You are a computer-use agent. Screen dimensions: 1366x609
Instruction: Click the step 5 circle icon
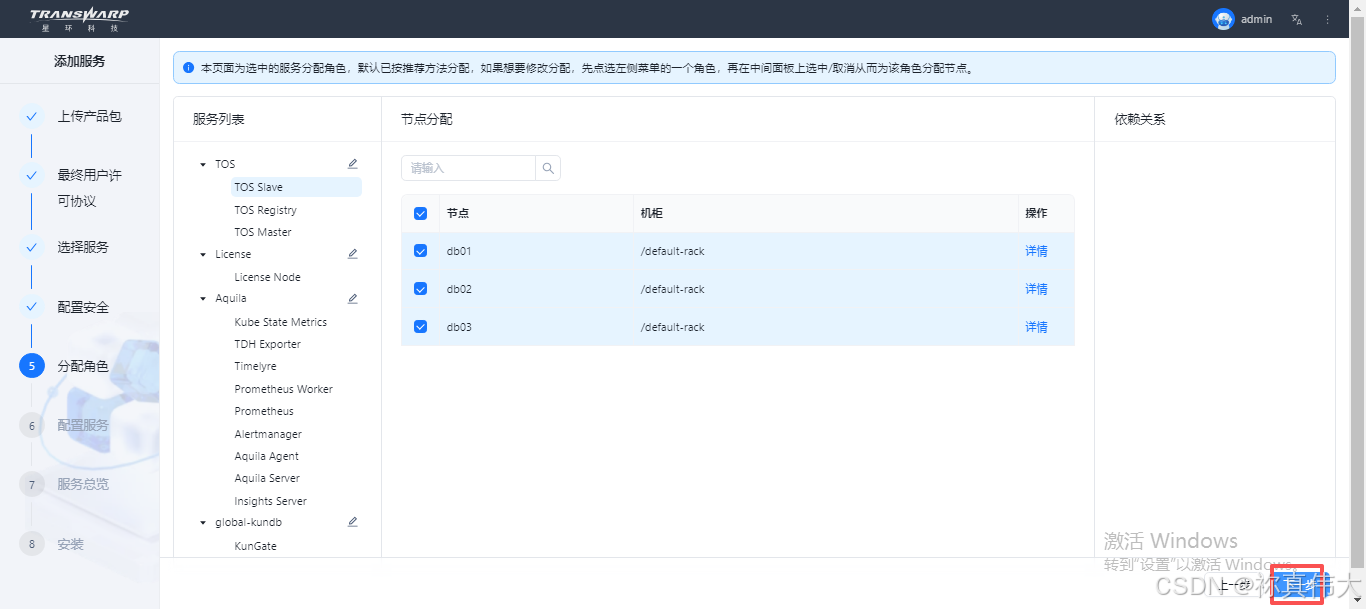pyautogui.click(x=31, y=366)
